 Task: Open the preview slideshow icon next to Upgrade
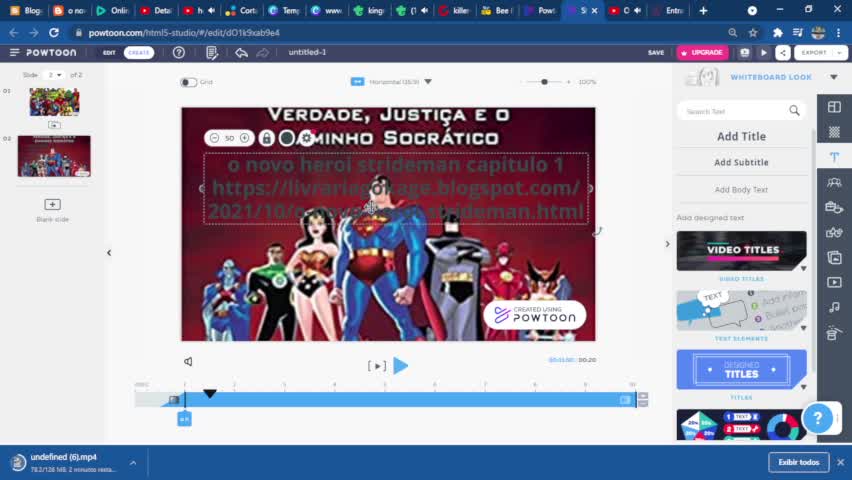(x=744, y=53)
